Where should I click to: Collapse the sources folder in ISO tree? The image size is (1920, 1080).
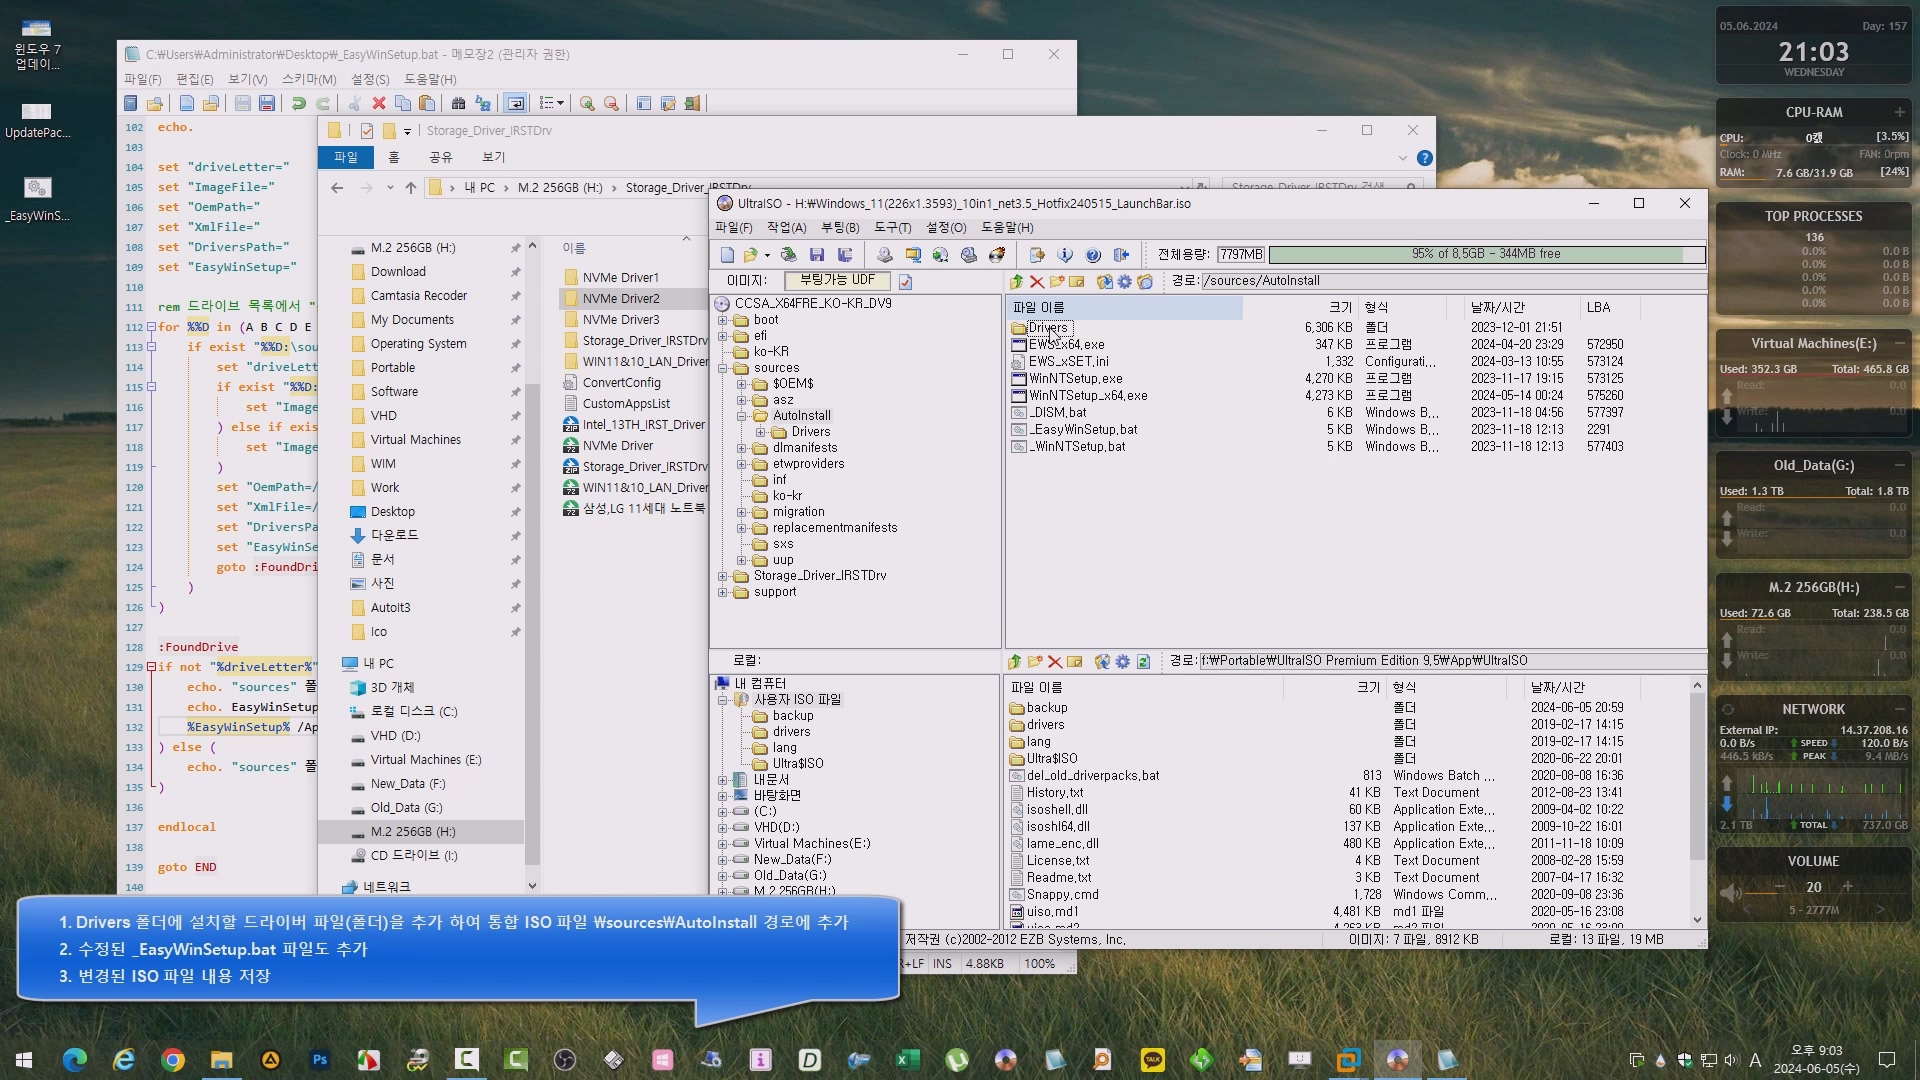(x=723, y=368)
